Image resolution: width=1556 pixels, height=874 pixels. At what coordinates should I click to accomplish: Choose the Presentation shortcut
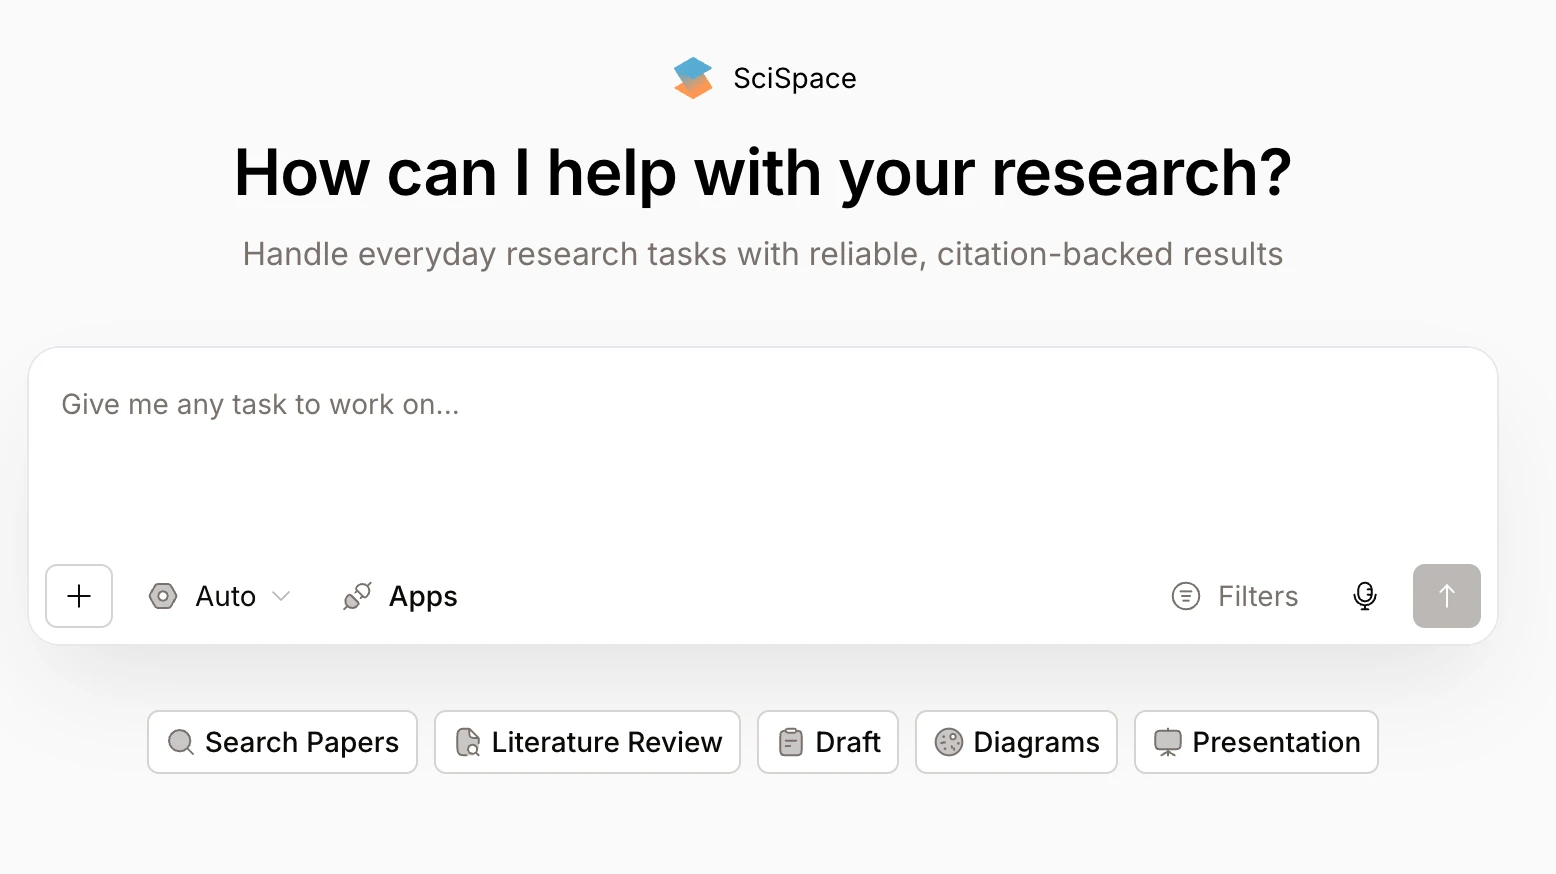pos(1275,742)
